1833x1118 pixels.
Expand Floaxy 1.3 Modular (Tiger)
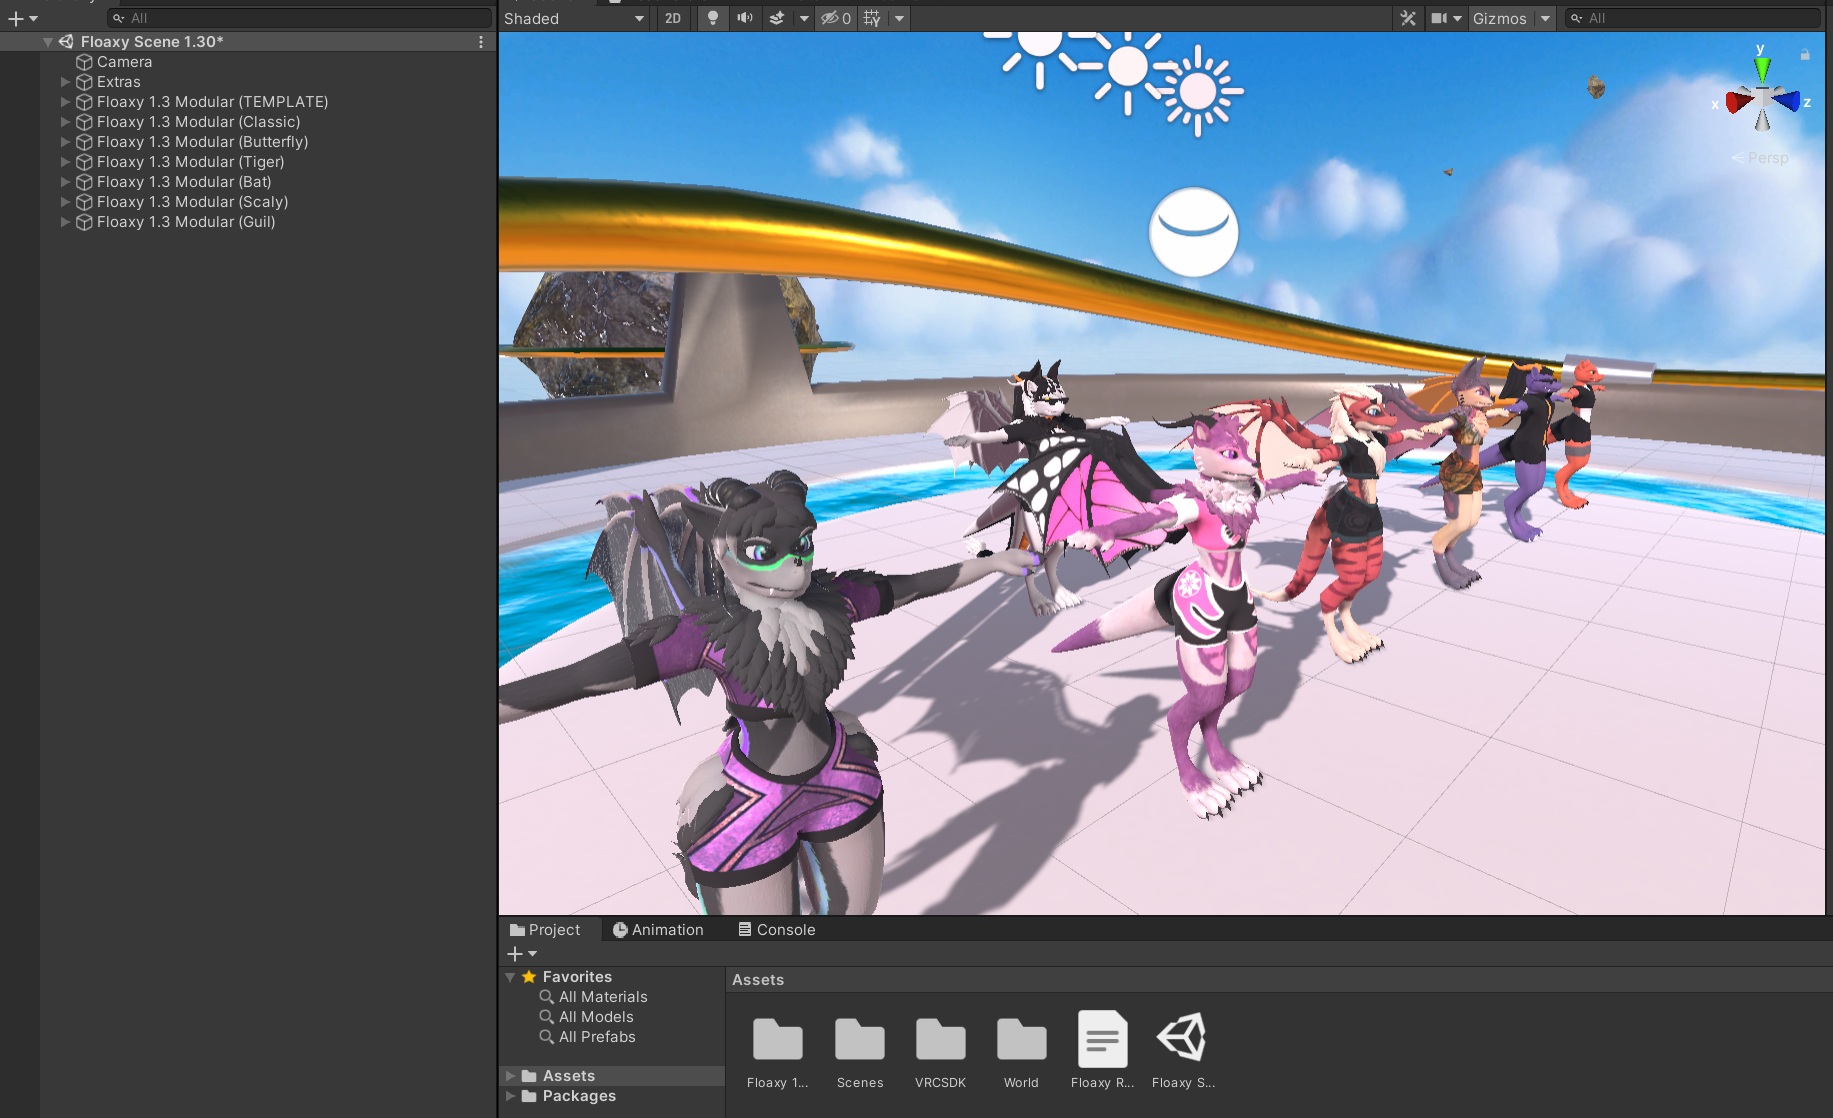click(x=64, y=161)
